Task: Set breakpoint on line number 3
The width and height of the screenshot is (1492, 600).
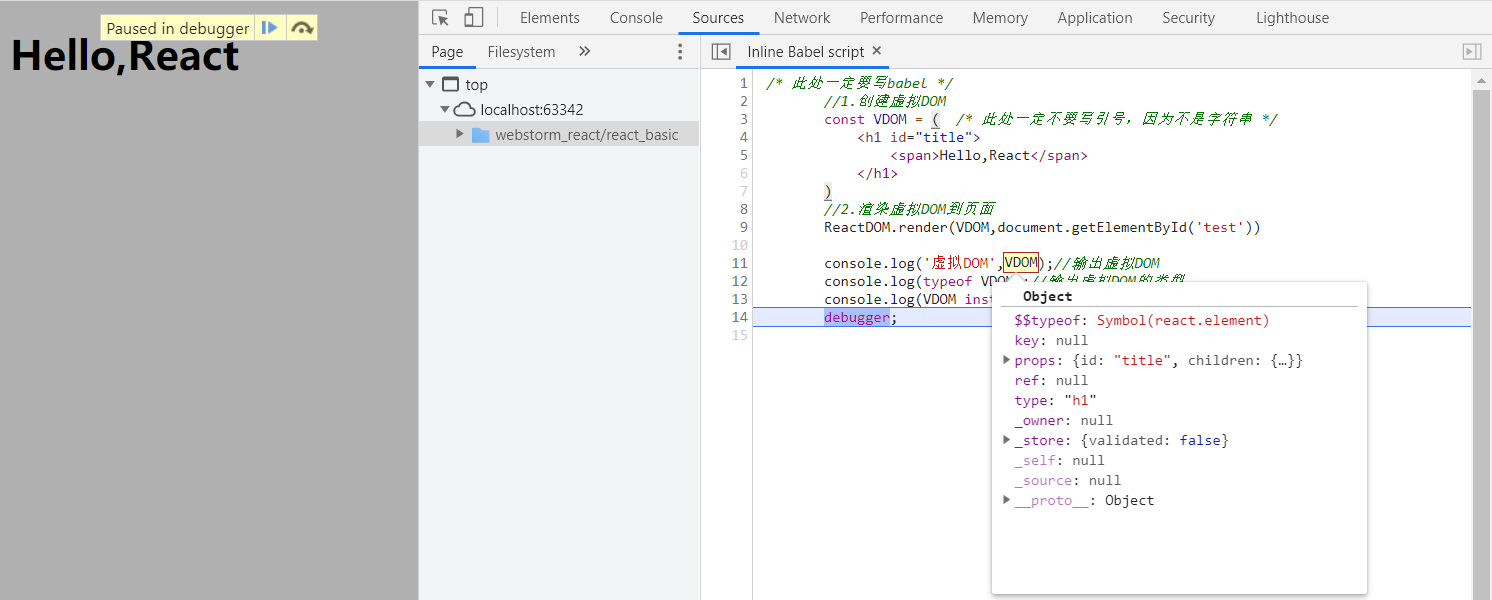Action: click(743, 119)
